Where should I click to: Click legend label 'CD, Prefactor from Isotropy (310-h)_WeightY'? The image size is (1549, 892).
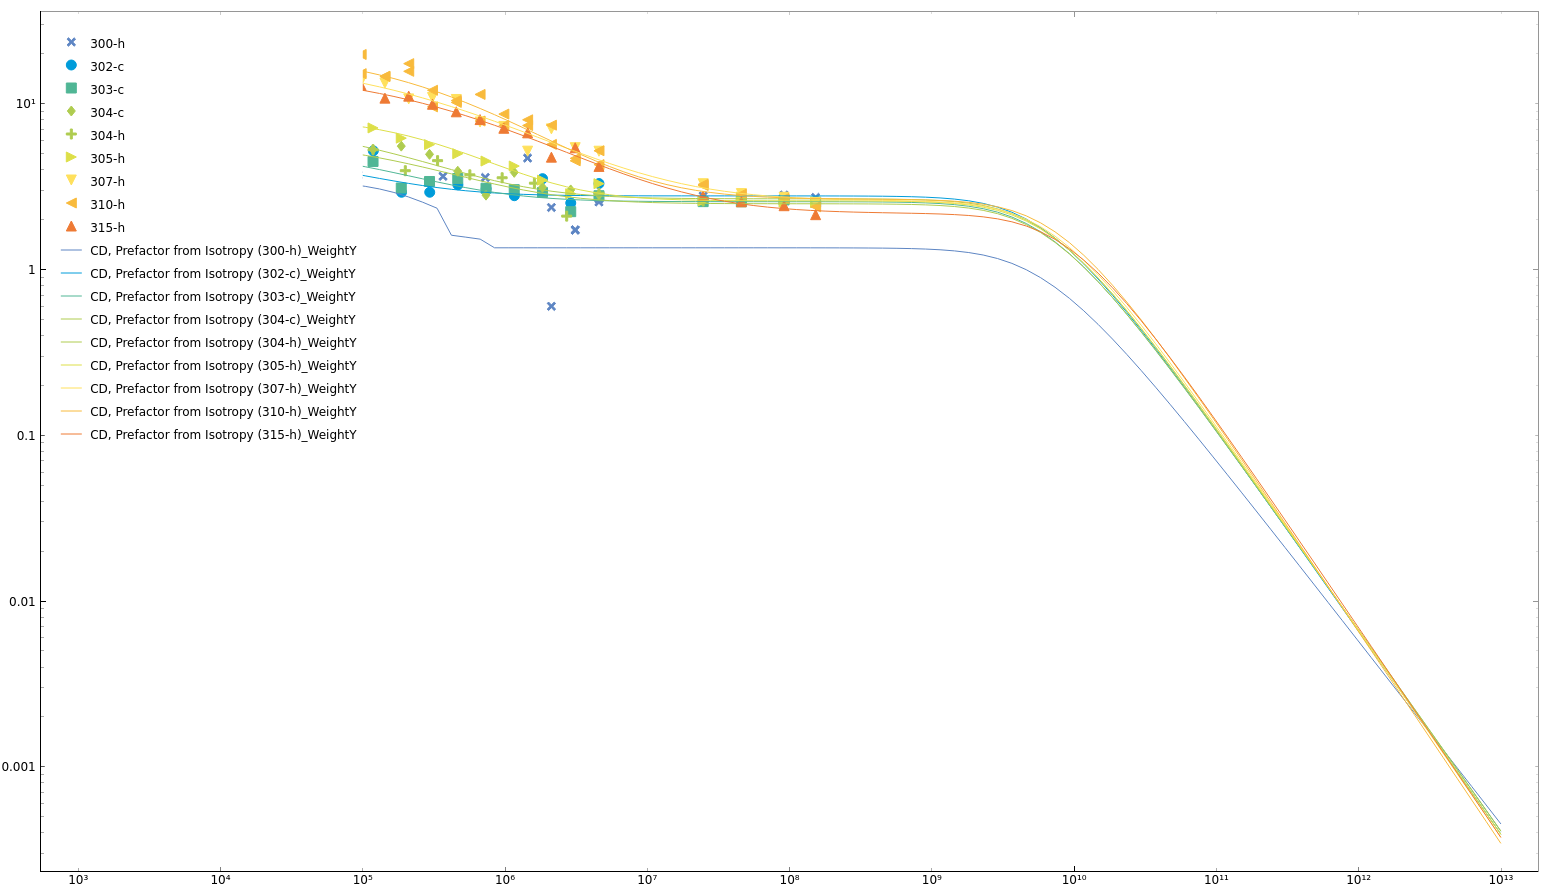222,412
